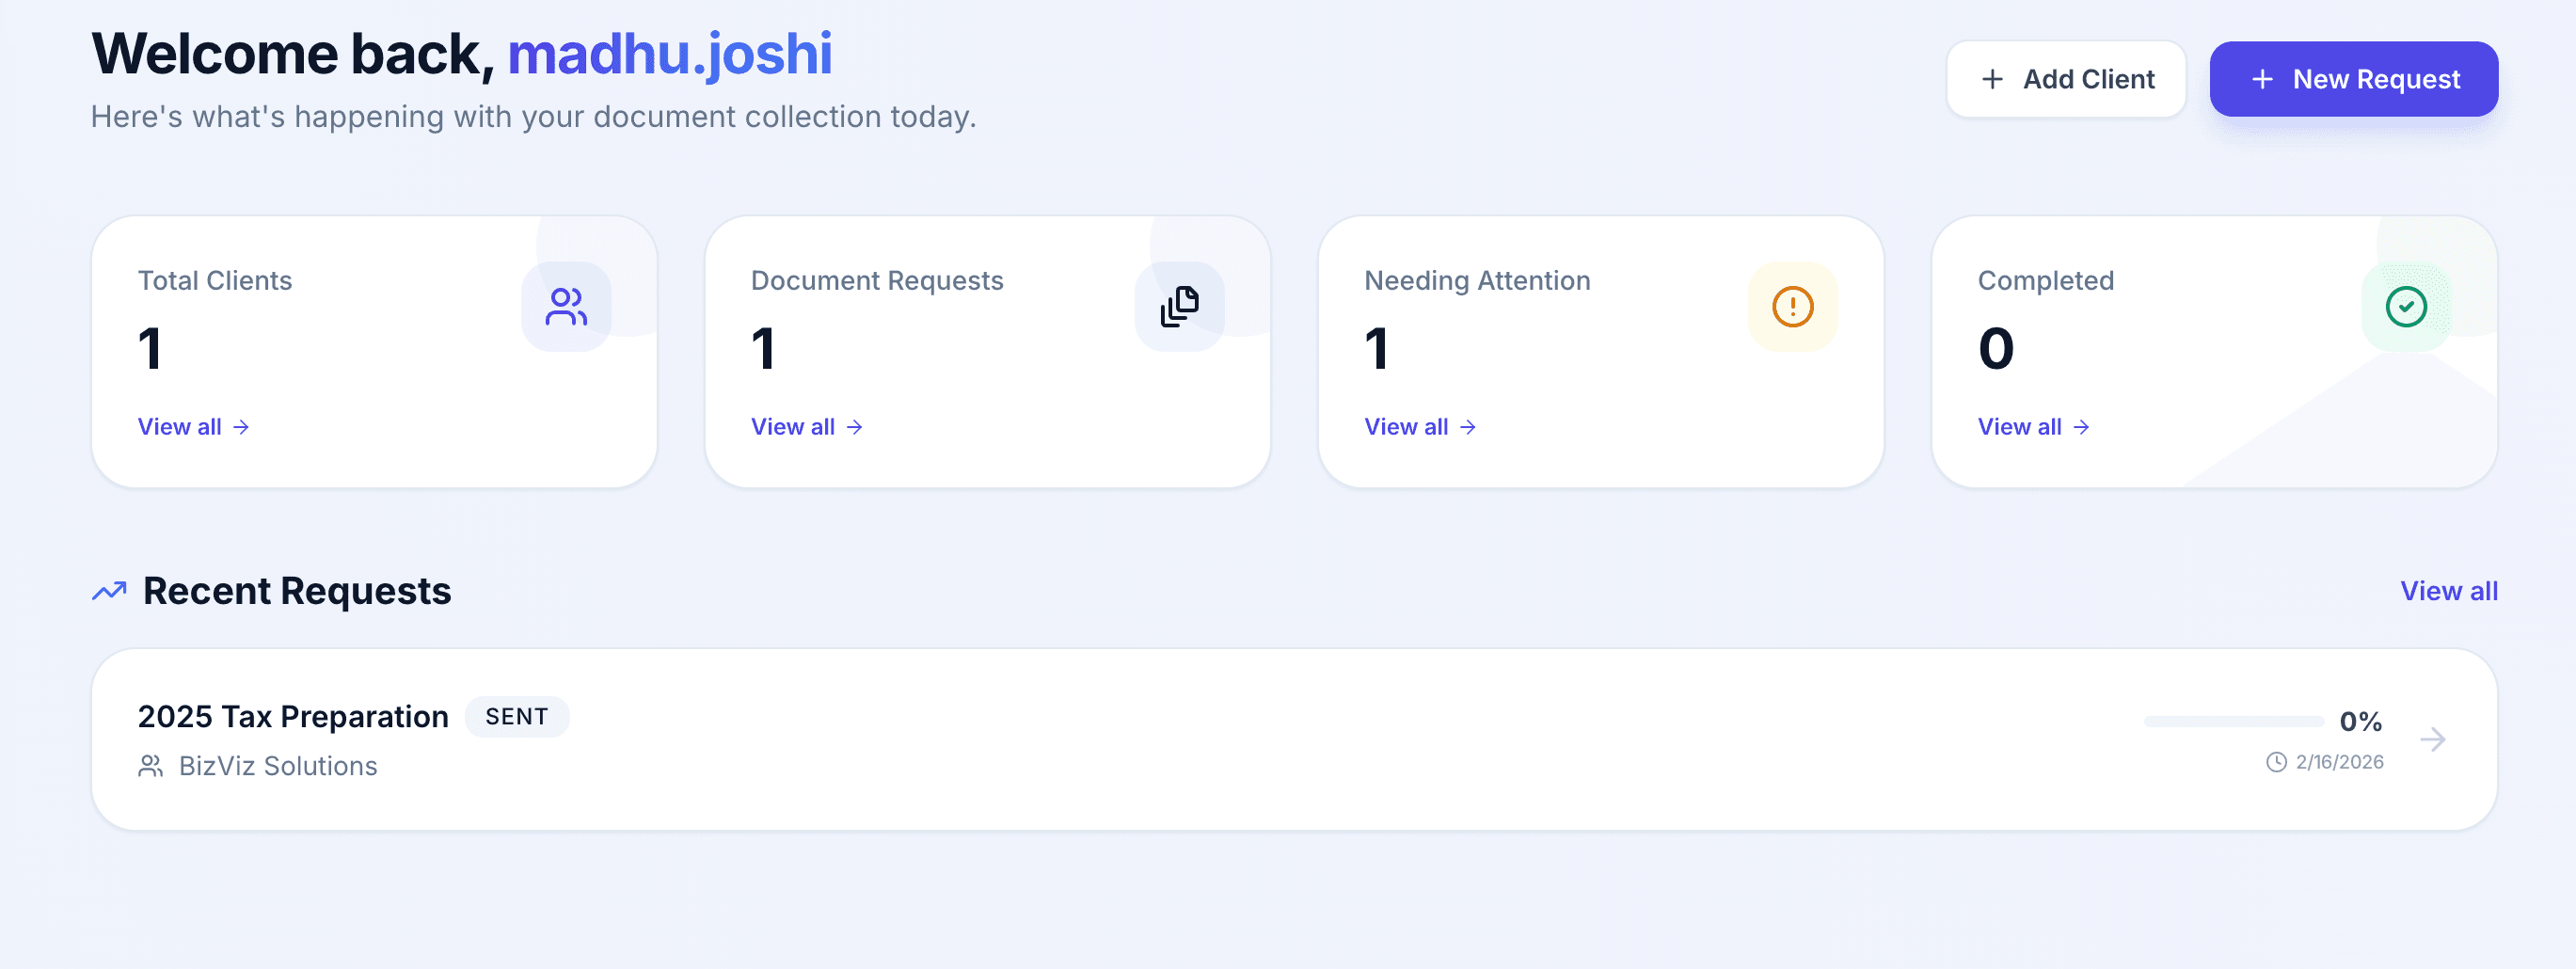
Task: Click View all next to Recent Requests
Action: pyautogui.click(x=2448, y=590)
